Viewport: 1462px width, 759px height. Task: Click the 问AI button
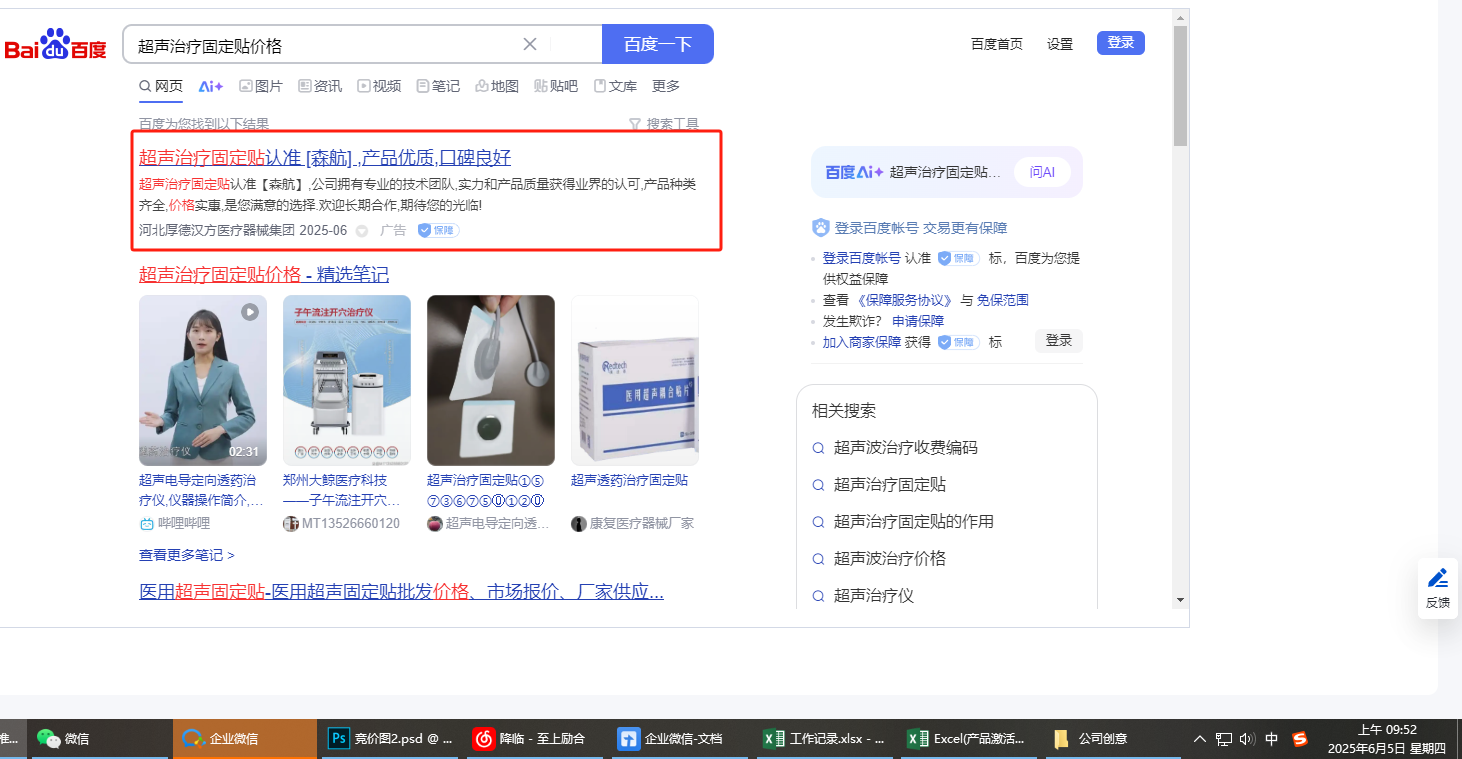[1042, 172]
